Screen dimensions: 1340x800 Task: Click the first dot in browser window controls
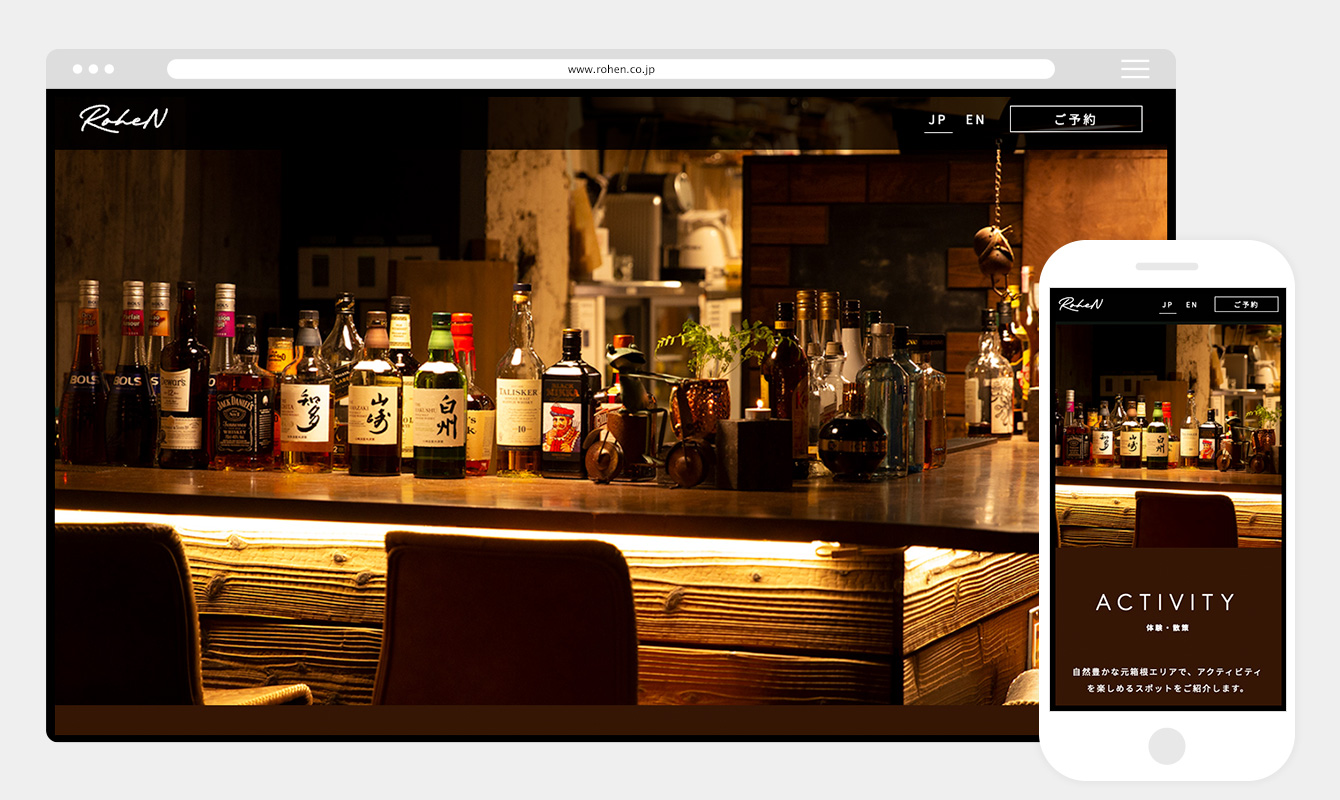[x=78, y=69]
